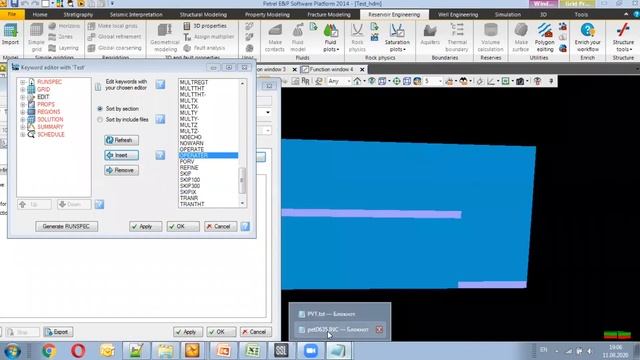Switch to the Property Modeling ribbon tab
This screenshot has height=360, width=640.
pos(267,14)
